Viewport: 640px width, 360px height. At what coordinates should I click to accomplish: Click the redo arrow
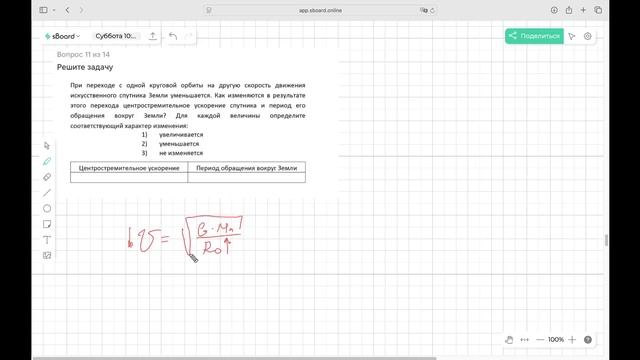(x=188, y=36)
